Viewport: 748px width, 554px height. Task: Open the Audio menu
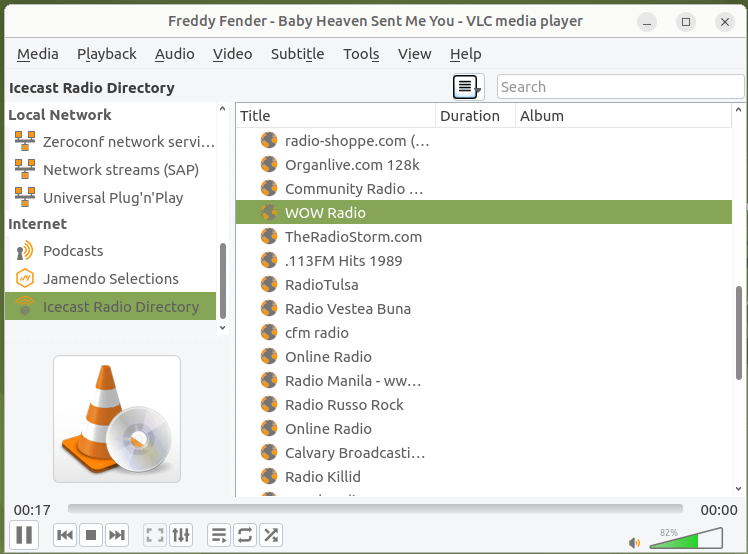tap(175, 54)
